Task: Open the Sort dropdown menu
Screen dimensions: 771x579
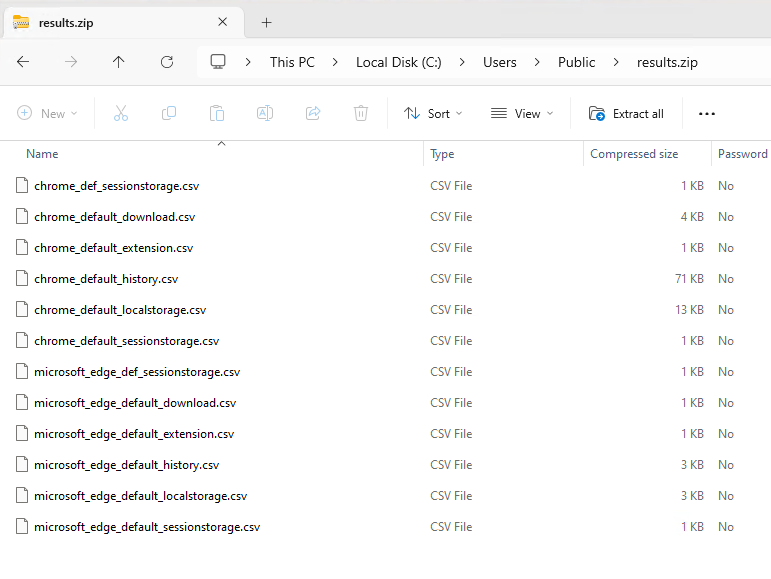Action: [x=433, y=114]
